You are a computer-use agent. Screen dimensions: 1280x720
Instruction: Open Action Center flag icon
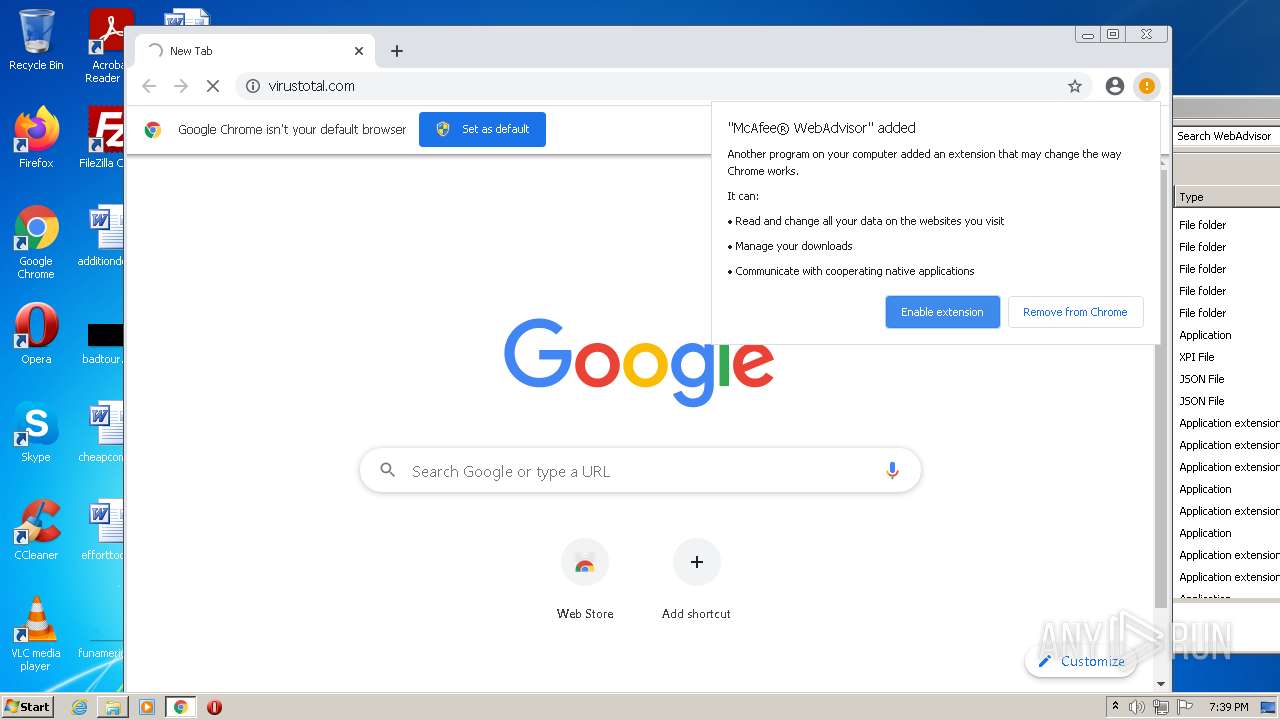[1184, 707]
